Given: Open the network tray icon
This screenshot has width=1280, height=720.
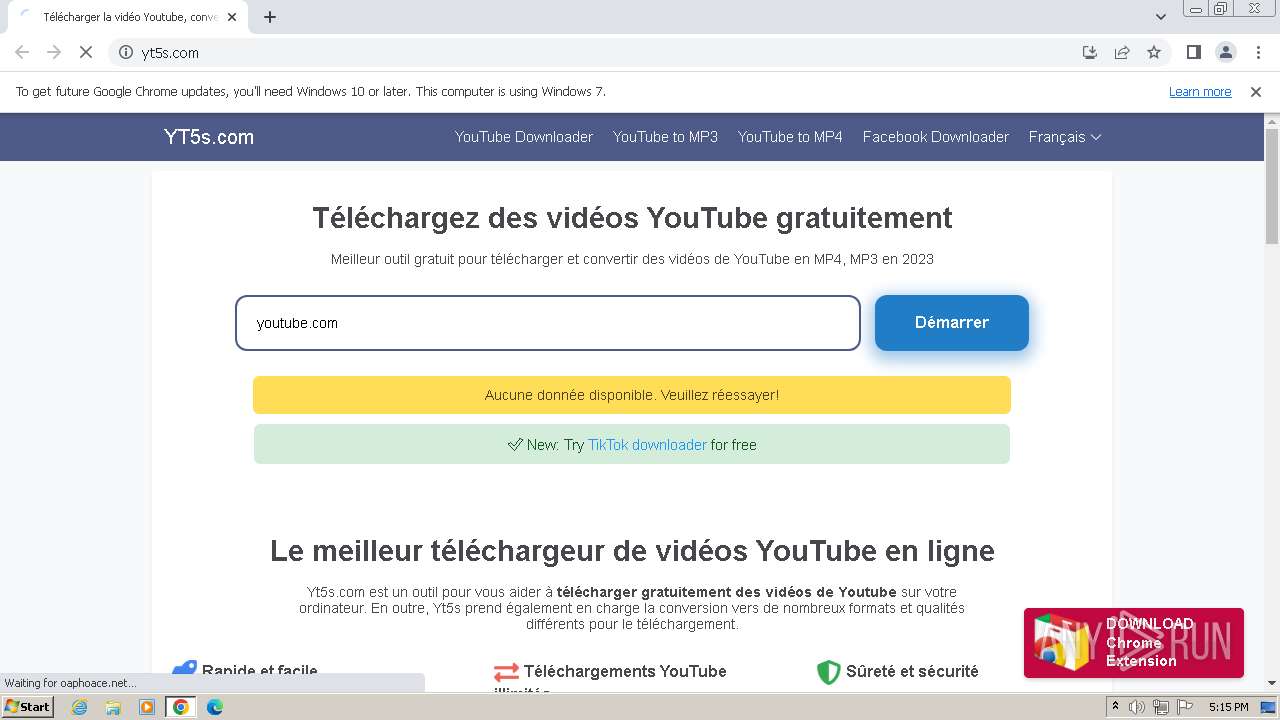Looking at the screenshot, I should coord(1161,707).
